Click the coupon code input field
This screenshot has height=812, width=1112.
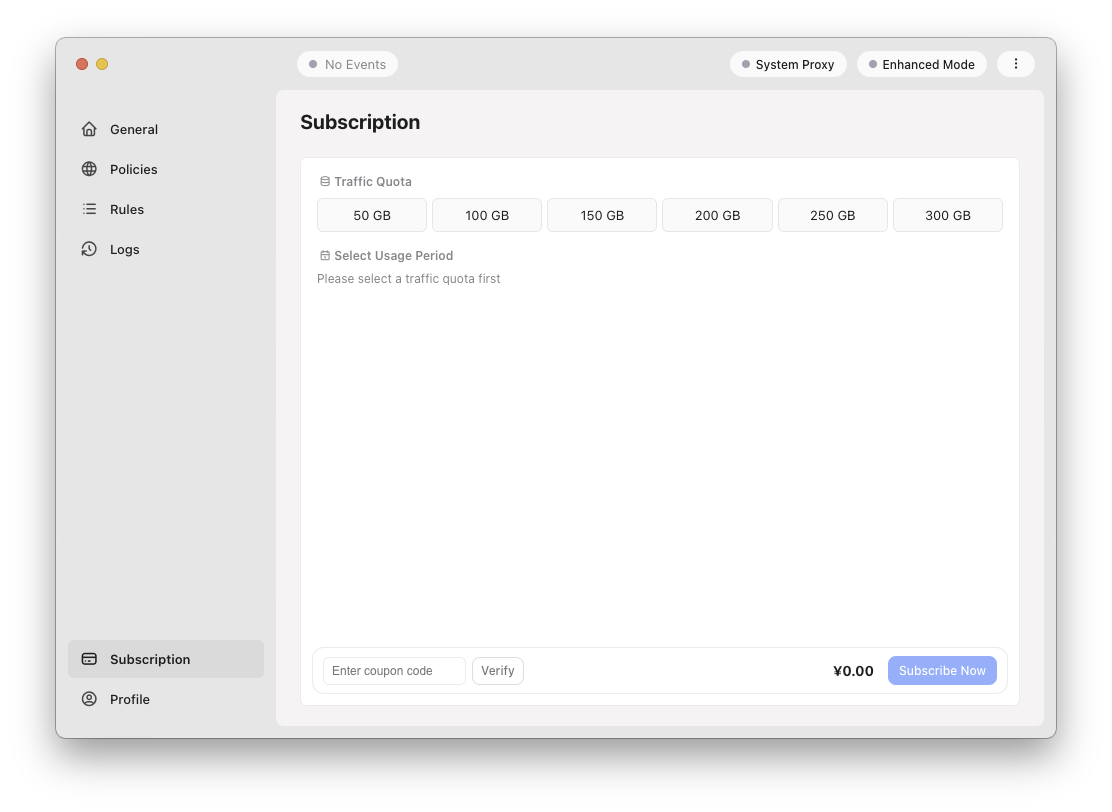click(393, 670)
